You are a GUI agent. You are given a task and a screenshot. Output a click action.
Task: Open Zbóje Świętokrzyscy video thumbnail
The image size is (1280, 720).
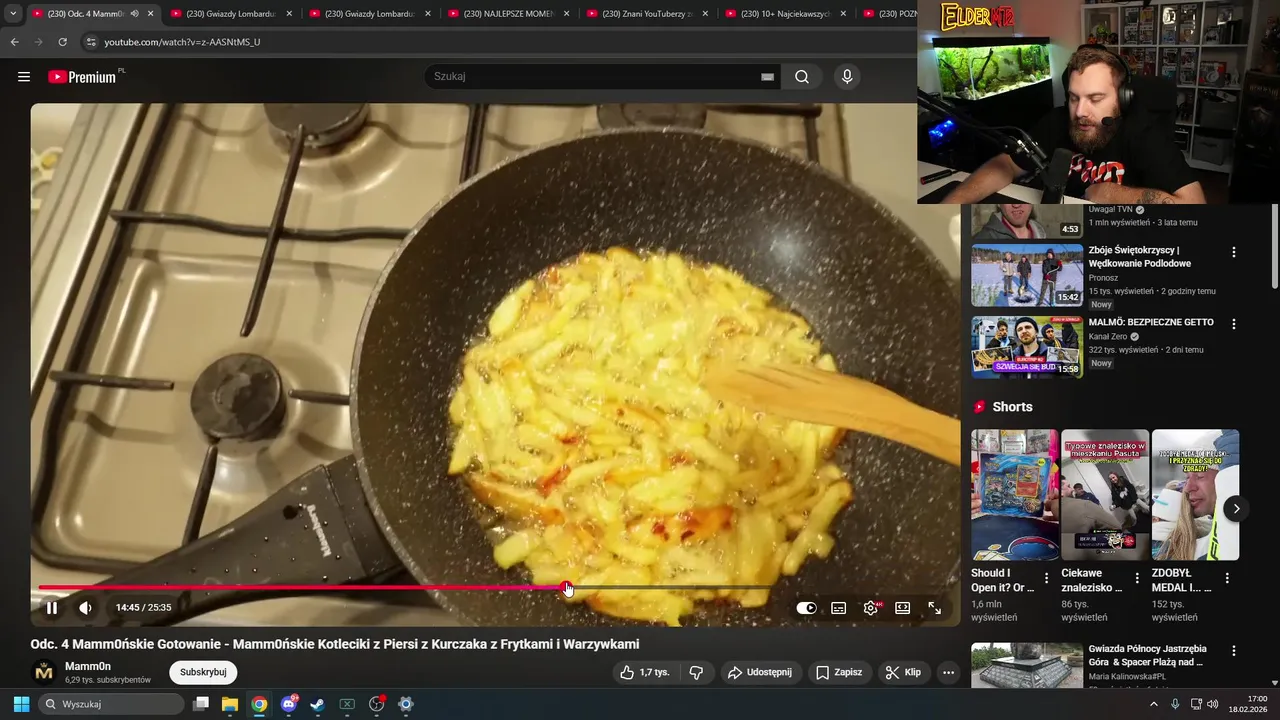click(x=1027, y=275)
